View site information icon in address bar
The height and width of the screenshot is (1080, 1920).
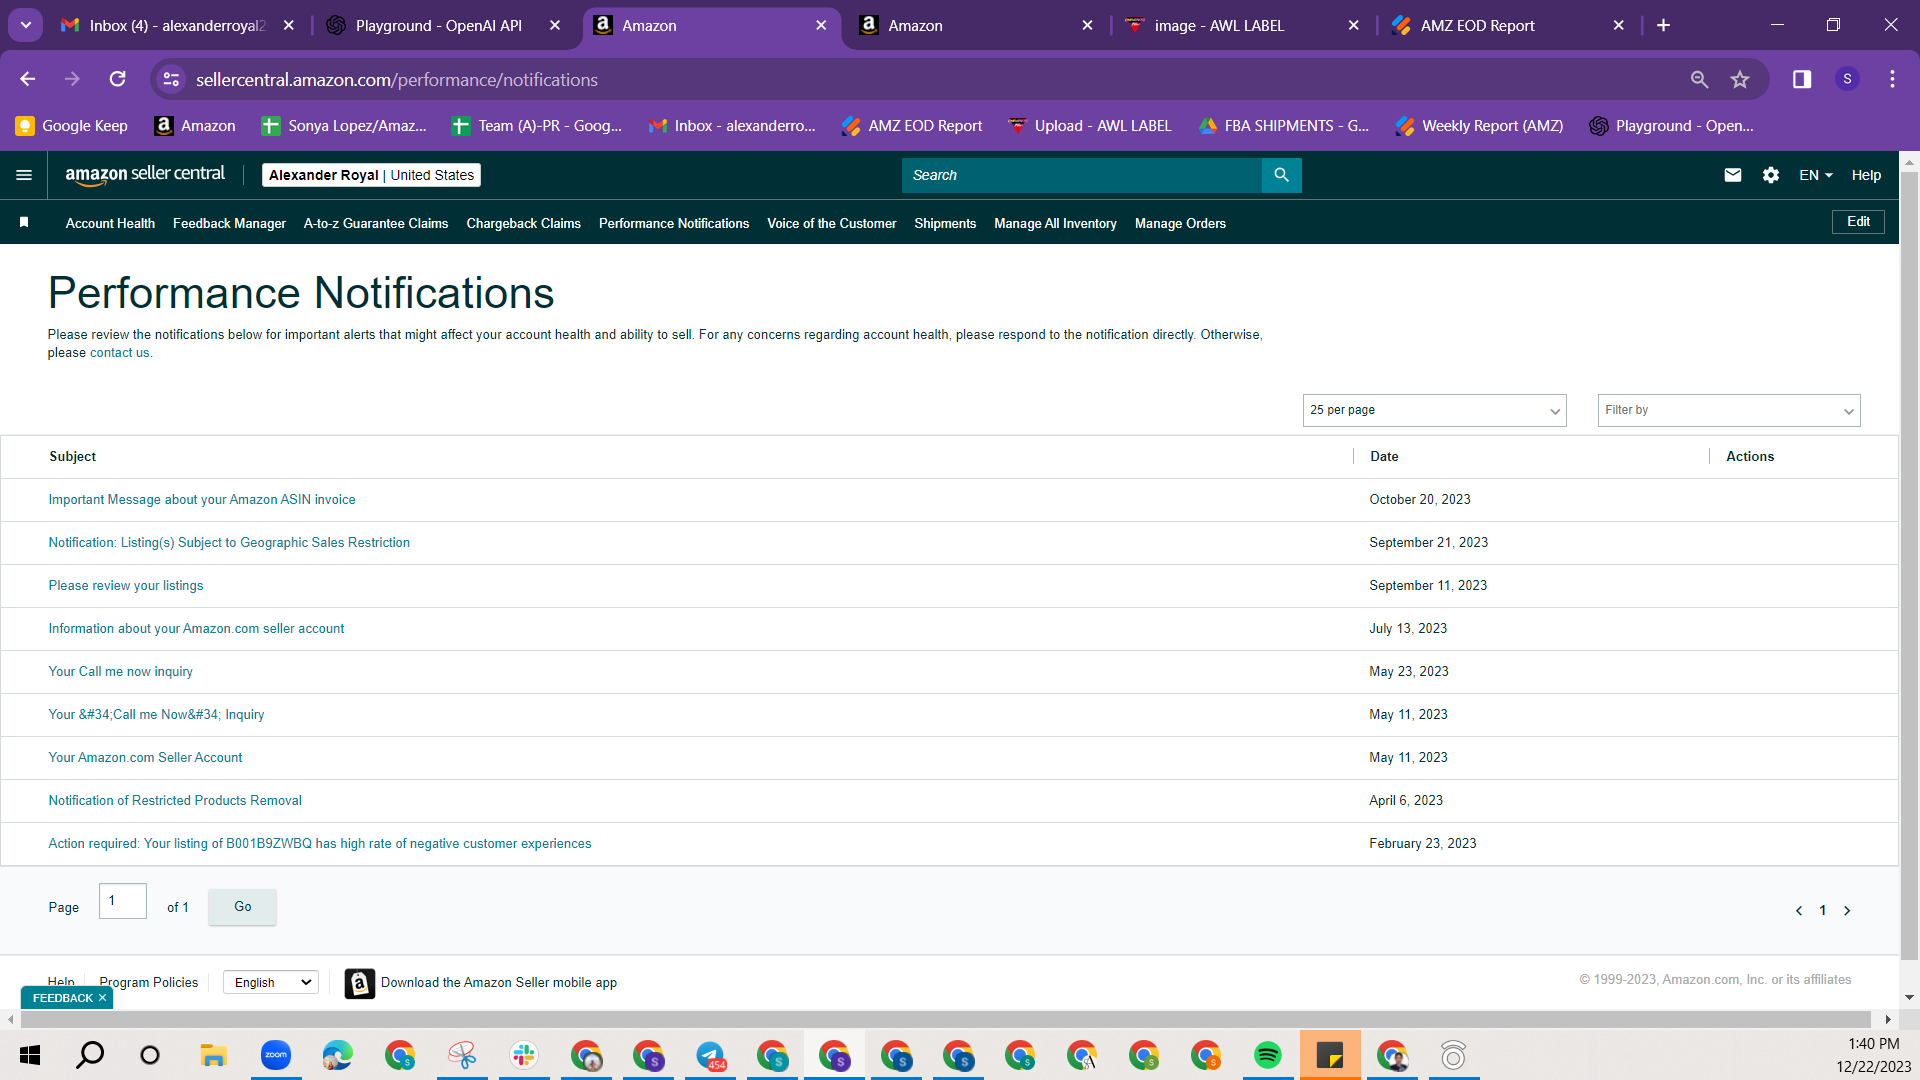(x=171, y=79)
